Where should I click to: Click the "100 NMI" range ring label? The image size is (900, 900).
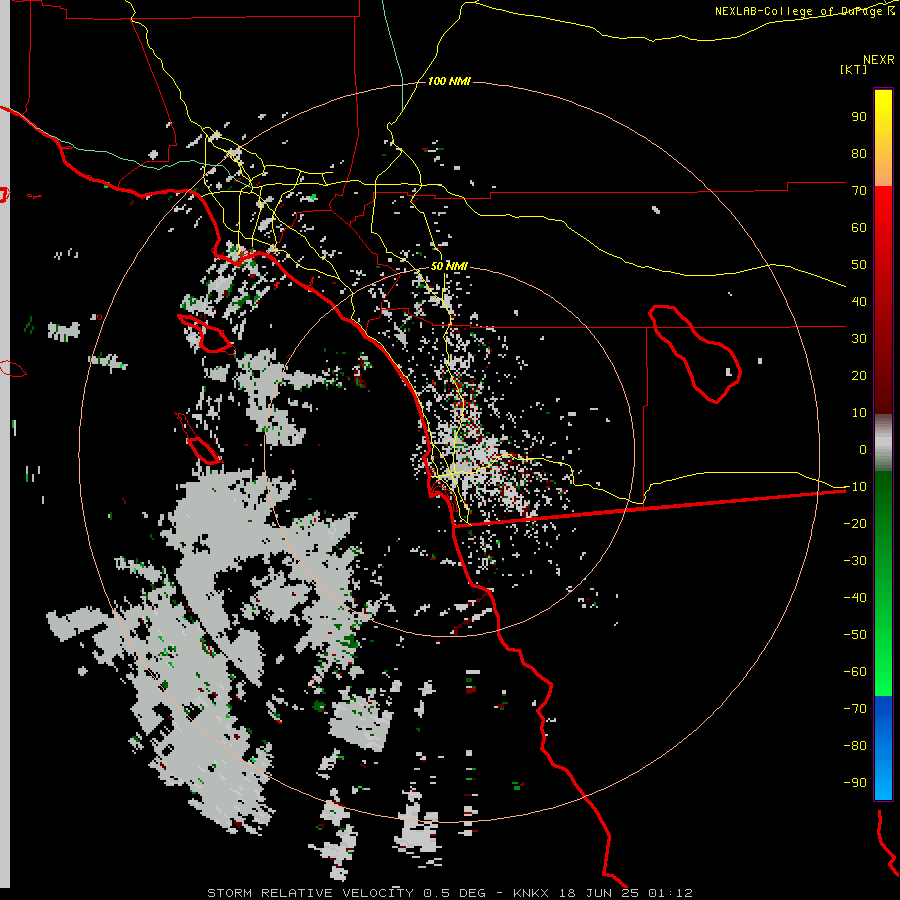[449, 81]
